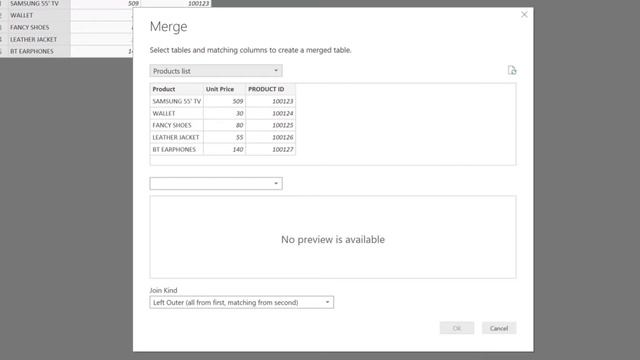Click the greyed OK button
The image size is (640, 360).
point(457,328)
